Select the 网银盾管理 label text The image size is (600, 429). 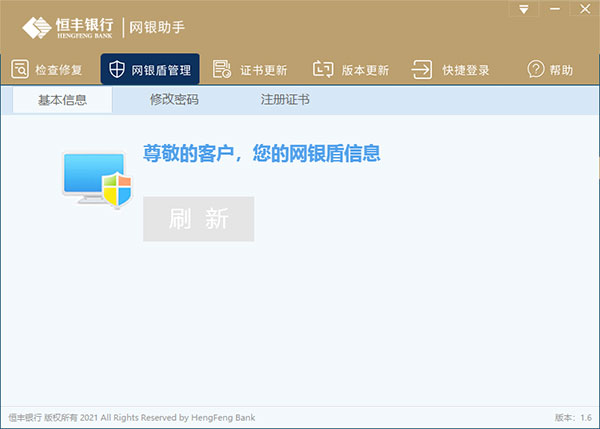coord(161,70)
